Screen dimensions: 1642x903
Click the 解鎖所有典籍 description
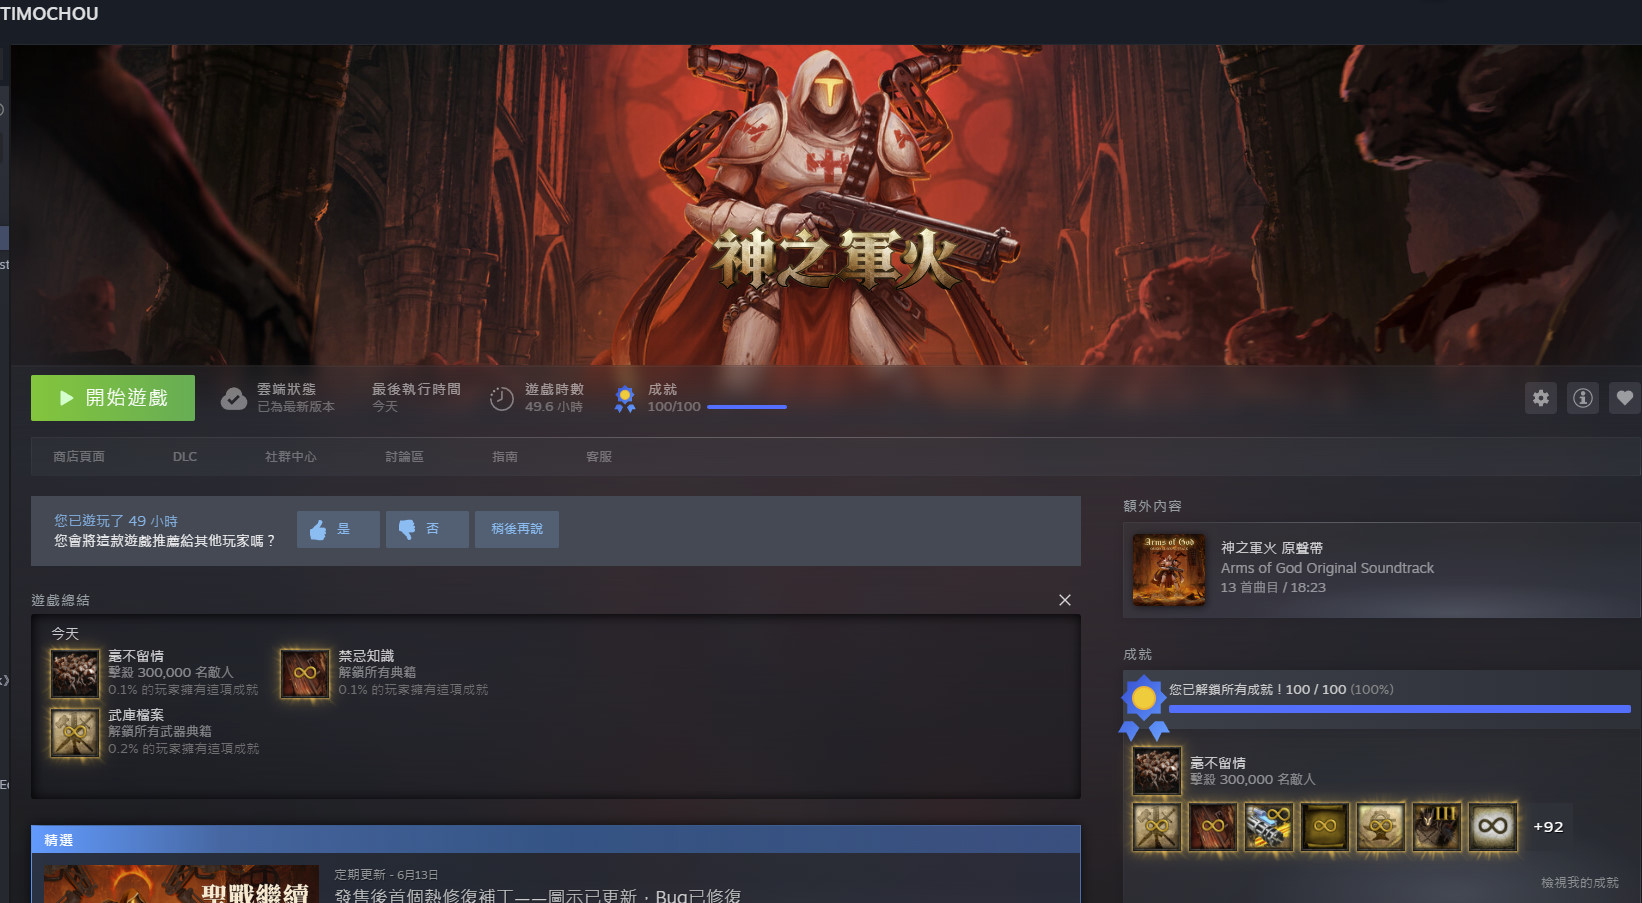[x=377, y=673]
